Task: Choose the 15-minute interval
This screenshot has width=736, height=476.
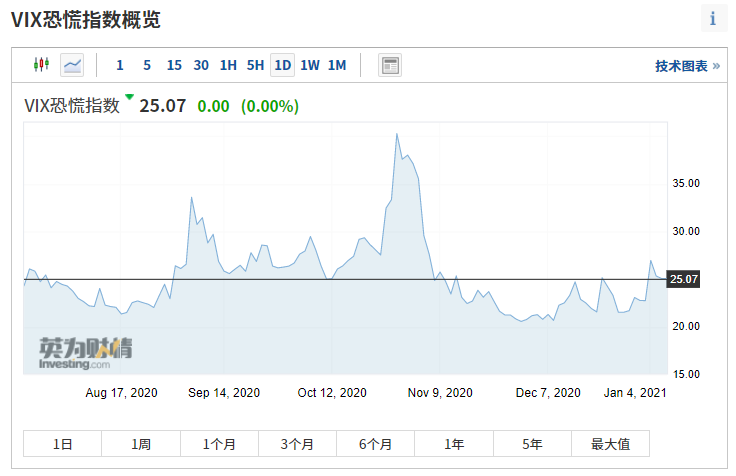Action: tap(174, 65)
